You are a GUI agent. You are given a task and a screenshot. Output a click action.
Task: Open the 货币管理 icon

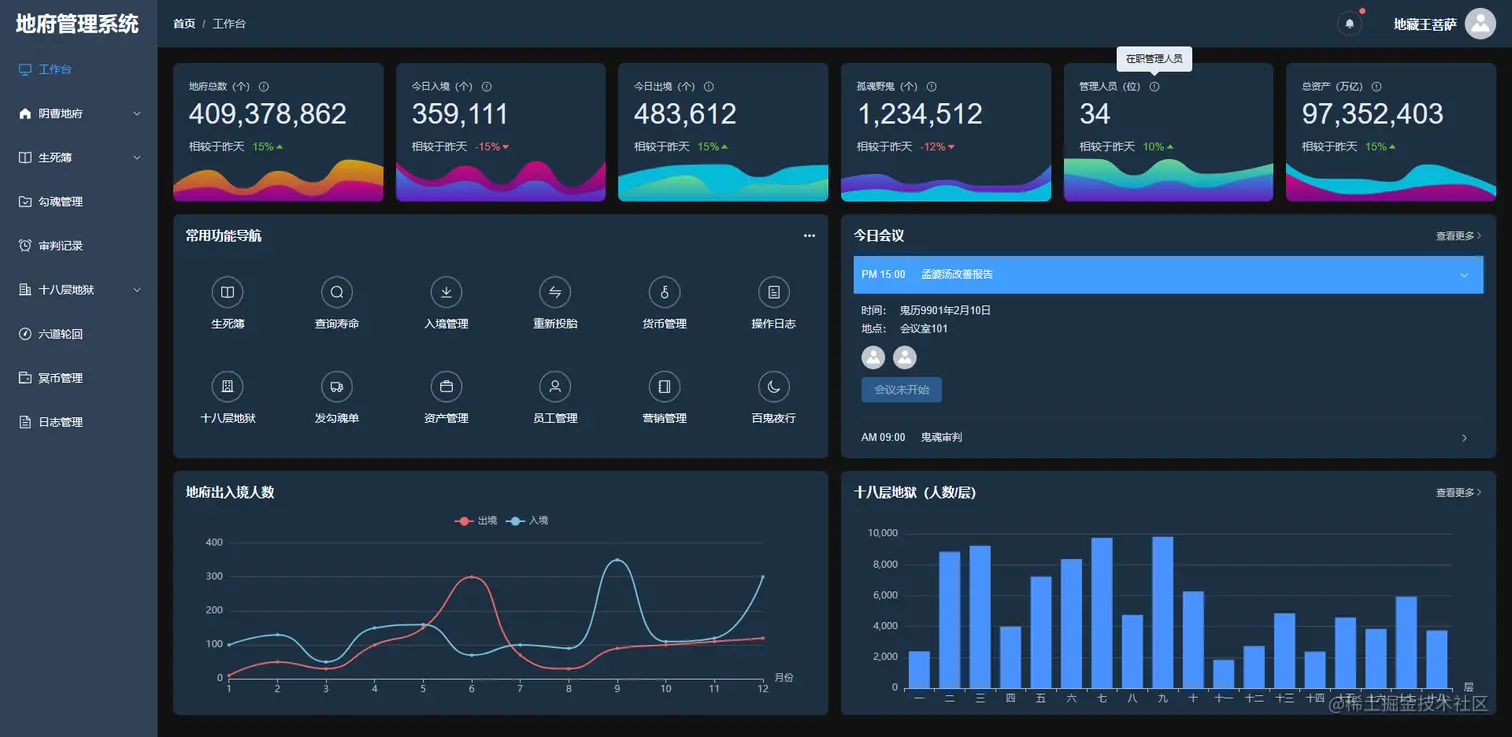pos(664,292)
